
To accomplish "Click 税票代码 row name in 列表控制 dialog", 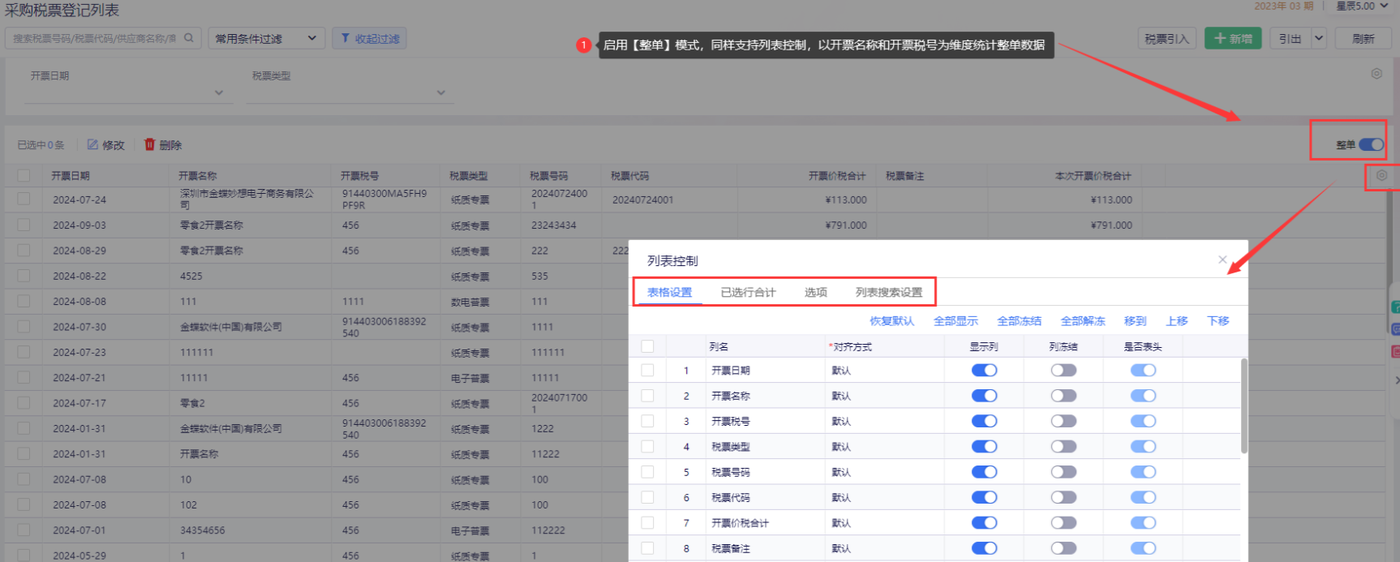I will coord(730,497).
